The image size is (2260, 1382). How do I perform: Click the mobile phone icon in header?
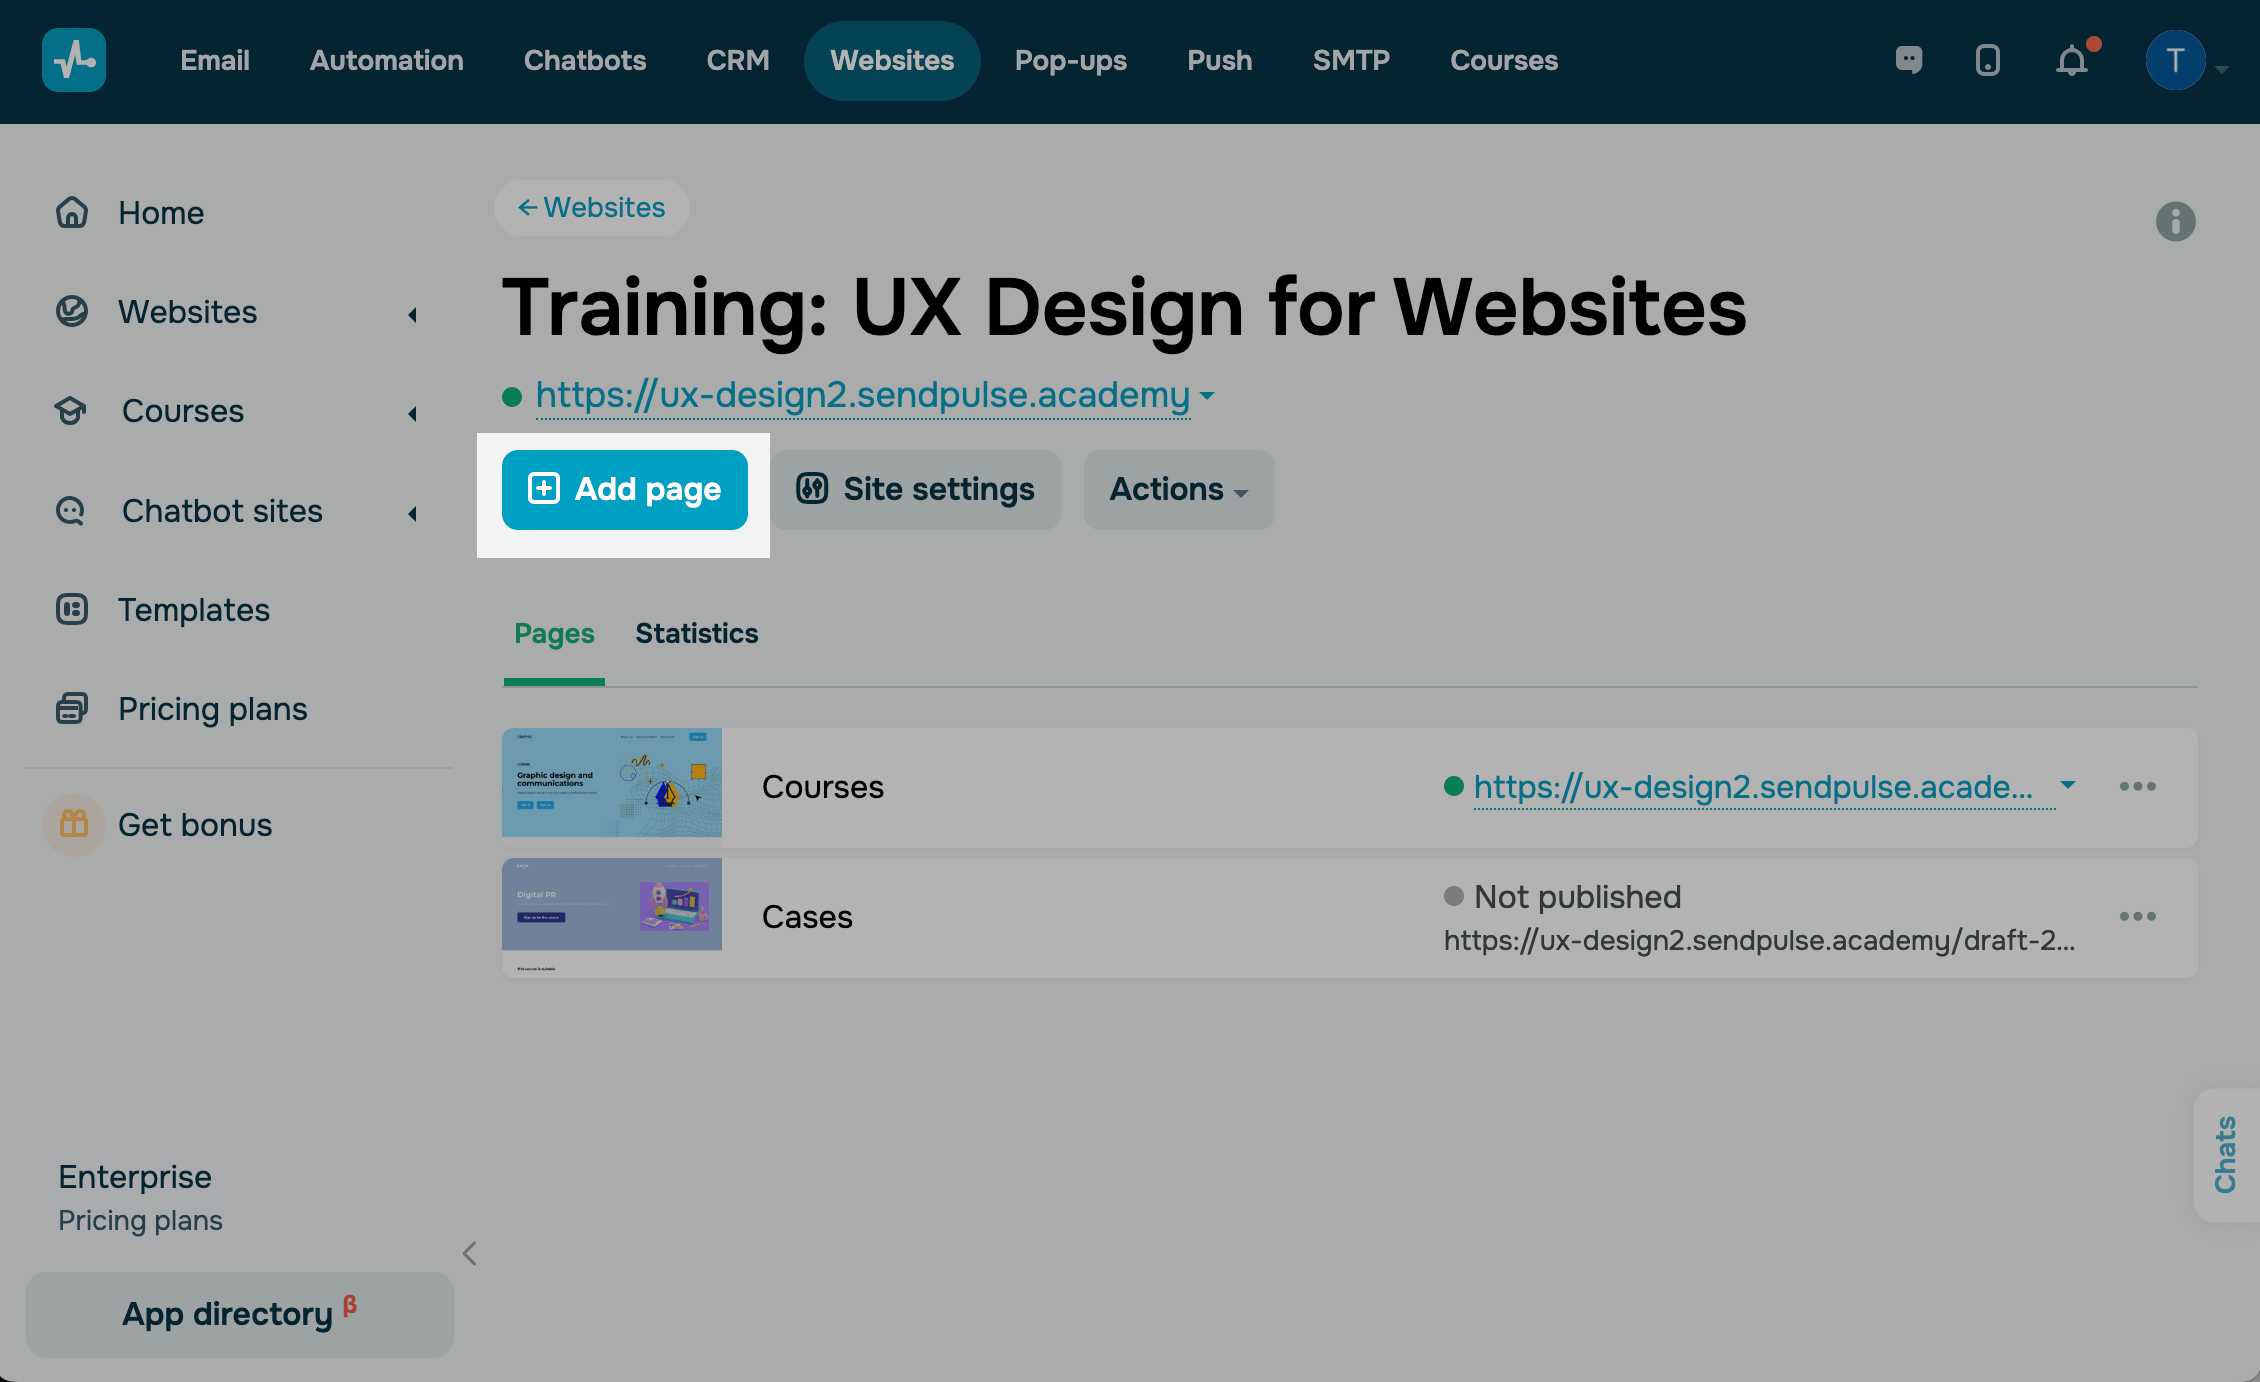1988,61
